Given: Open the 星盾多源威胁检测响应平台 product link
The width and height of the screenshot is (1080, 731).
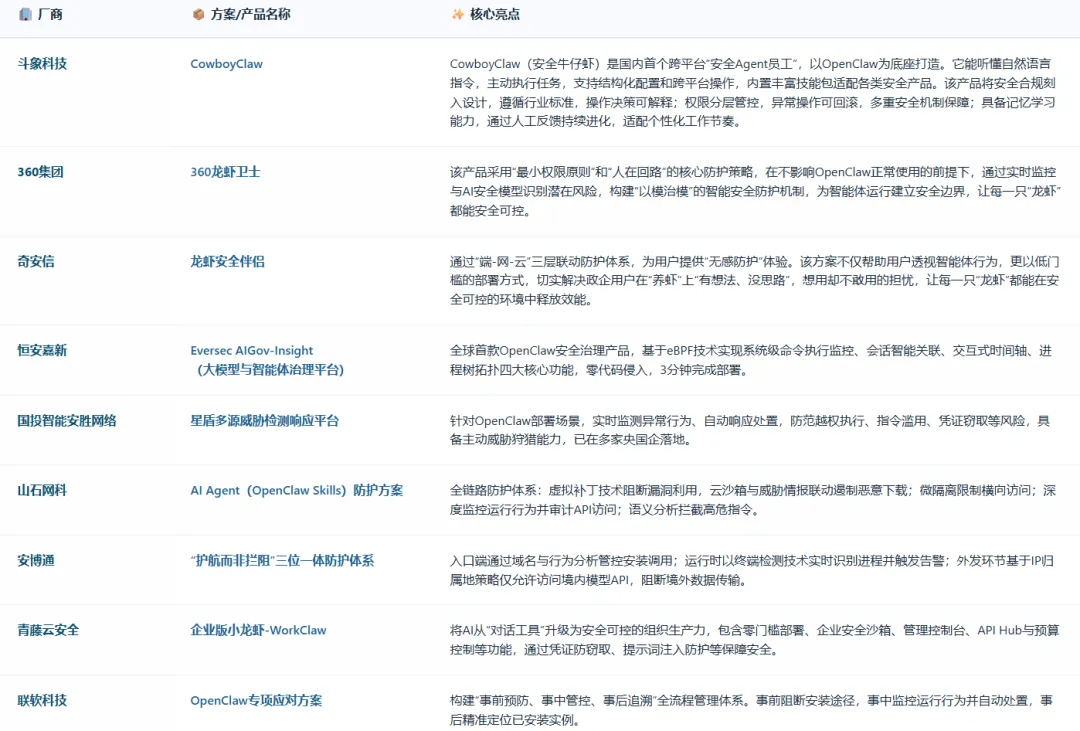Looking at the screenshot, I should pos(264,420).
